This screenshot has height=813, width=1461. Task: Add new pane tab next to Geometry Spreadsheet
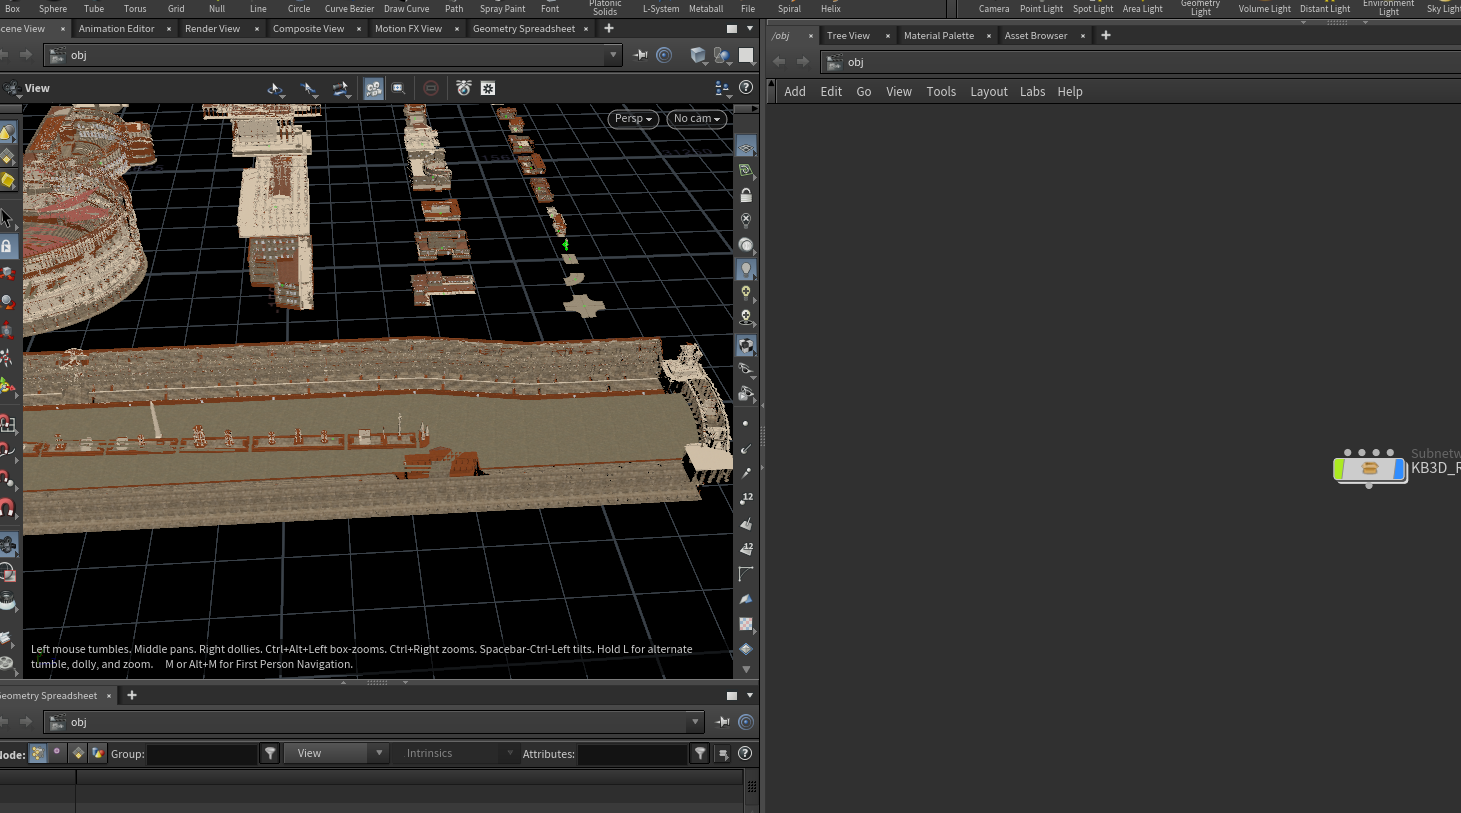tap(132, 695)
